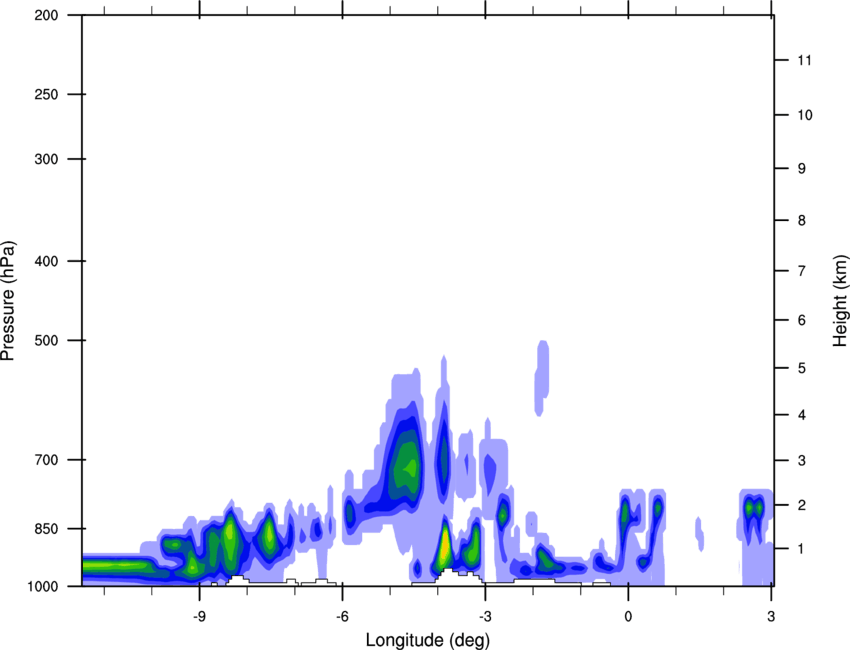Click the -3 longitude tick label
Viewport: 850px width, 650px height.
click(x=485, y=616)
